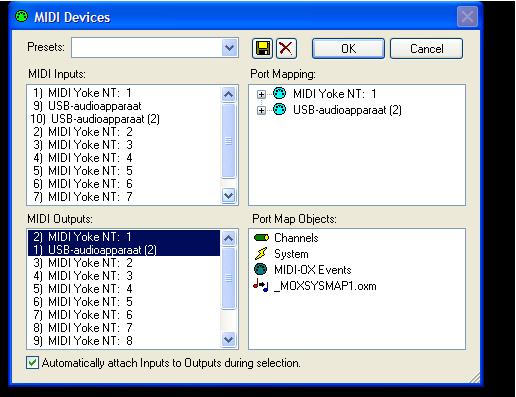Screen dimensions: 516x397
Task: Select input "4) MIDI Yoke NT: 4"
Action: tap(124, 158)
